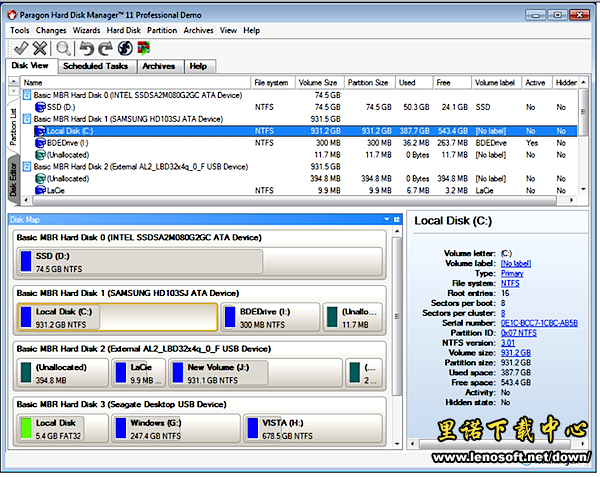
Task: Click the BDEDrive (I:) partition icon in list
Action: (40, 143)
